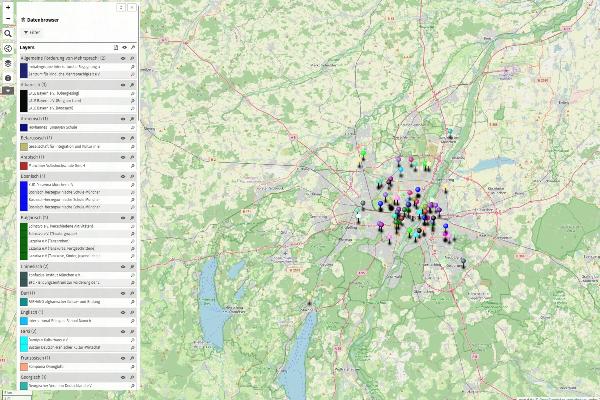Click the northernmost map pin near the Isar river

pos(450,132)
